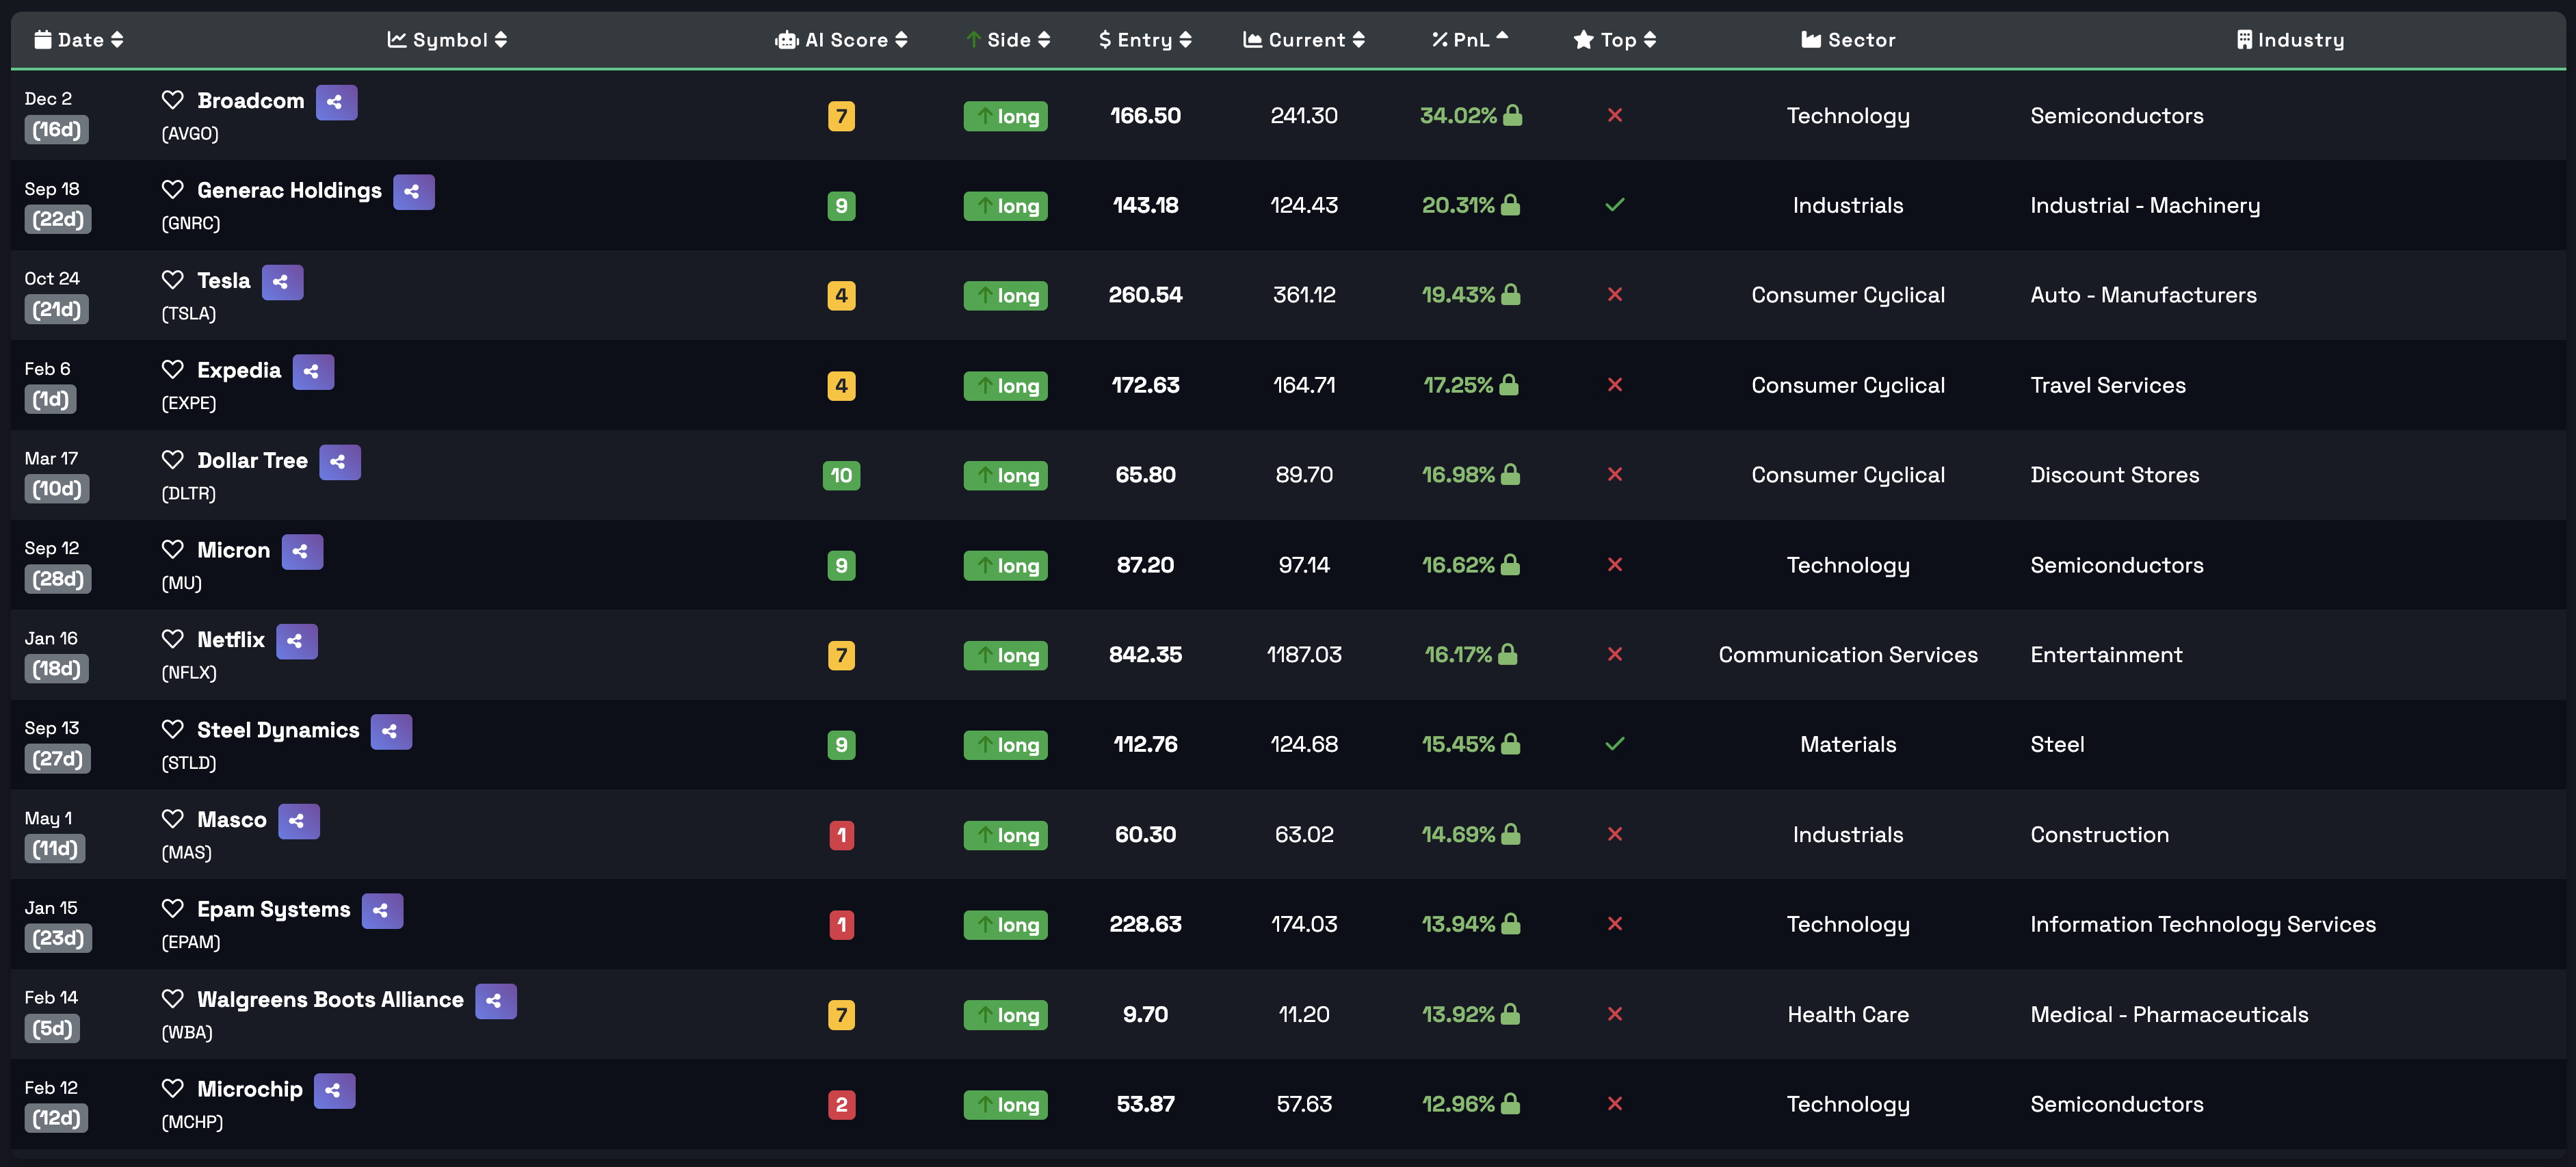The image size is (2576, 1167).
Task: Click the lock icon beside Microchip 12.96% PnL
Action: [x=1511, y=1103]
